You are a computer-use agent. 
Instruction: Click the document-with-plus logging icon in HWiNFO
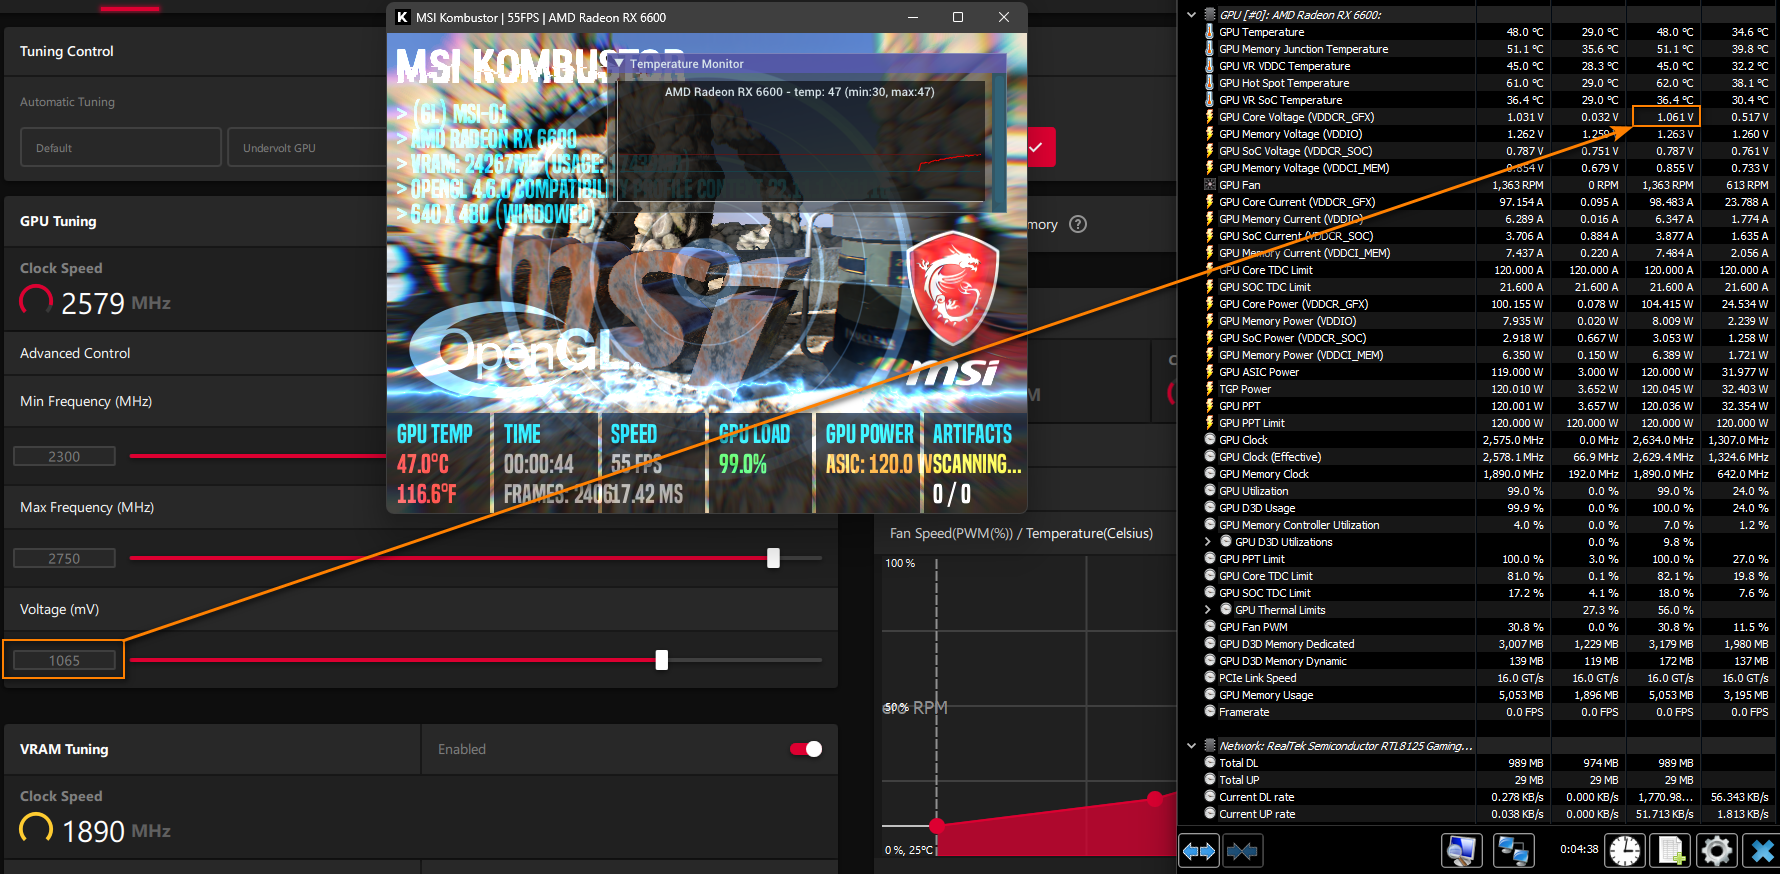pos(1671,851)
